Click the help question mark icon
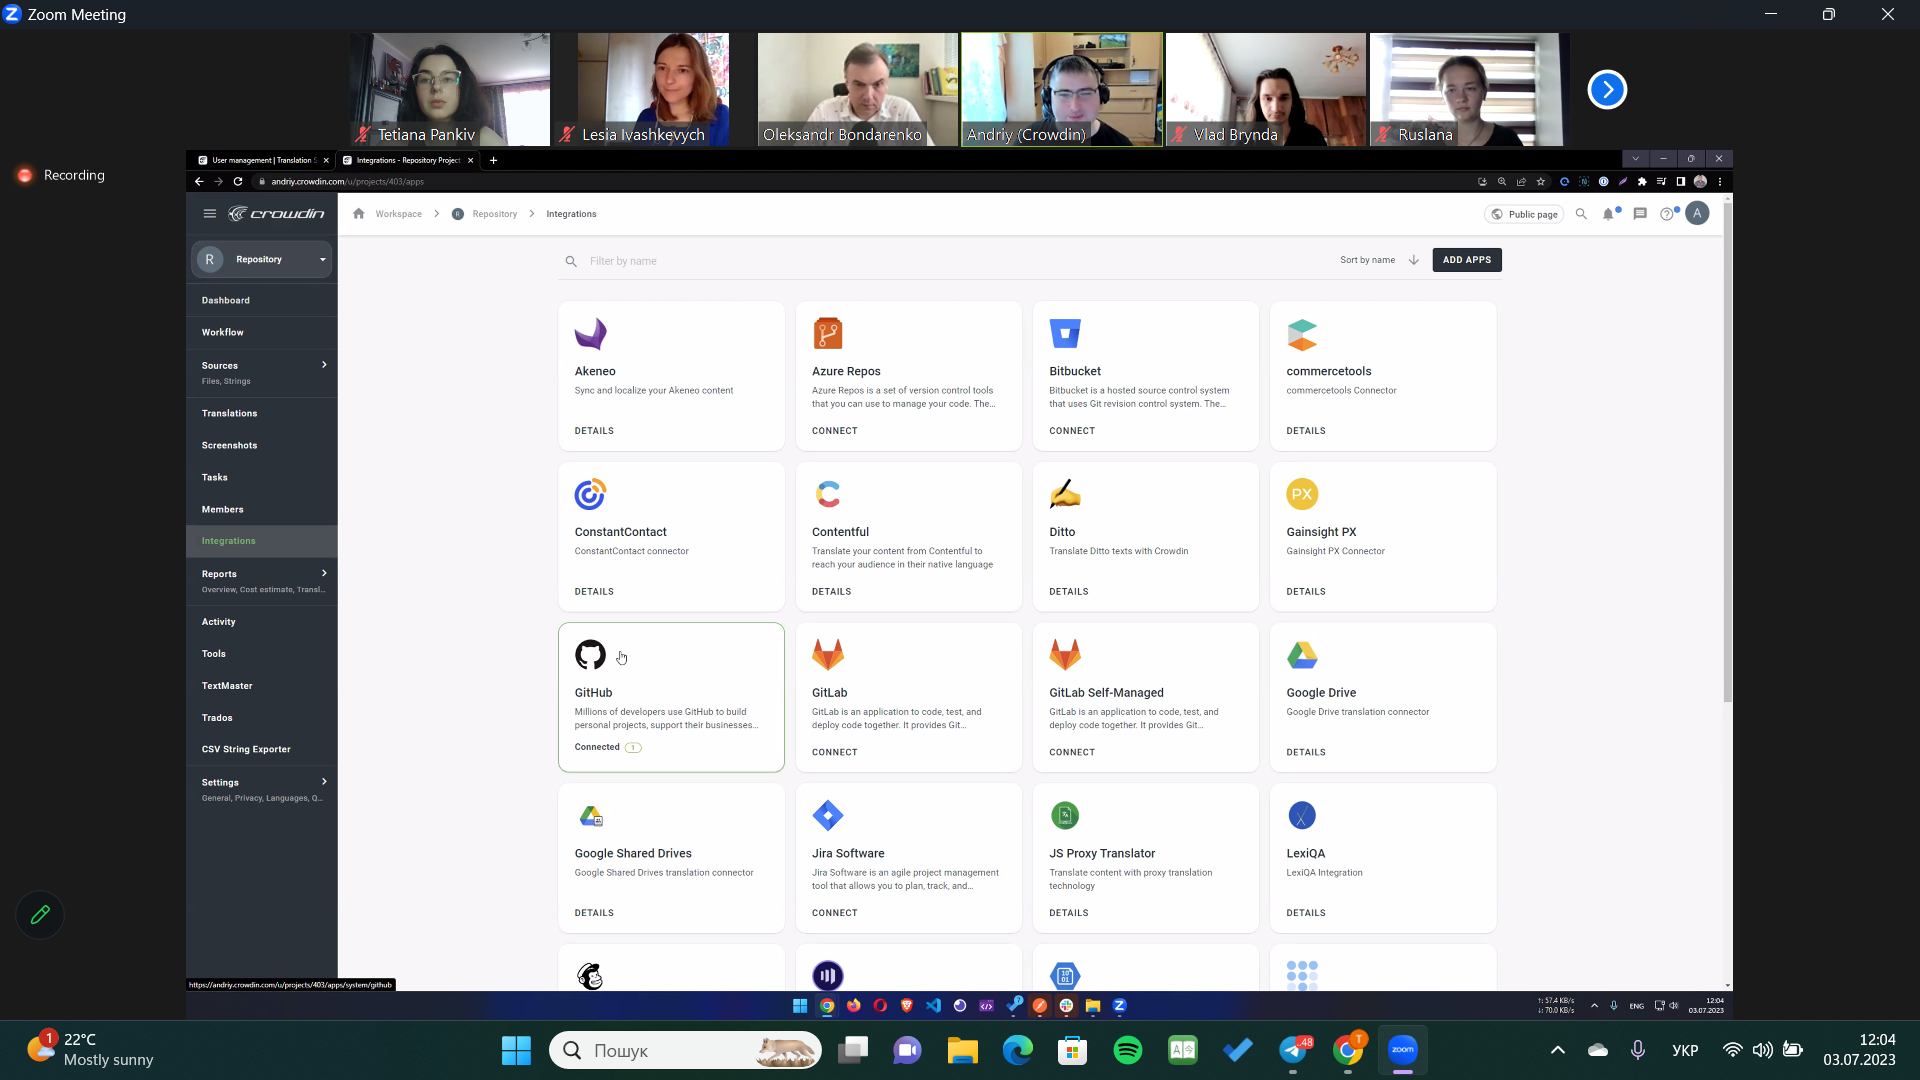Image resolution: width=1920 pixels, height=1080 pixels. click(x=1666, y=214)
